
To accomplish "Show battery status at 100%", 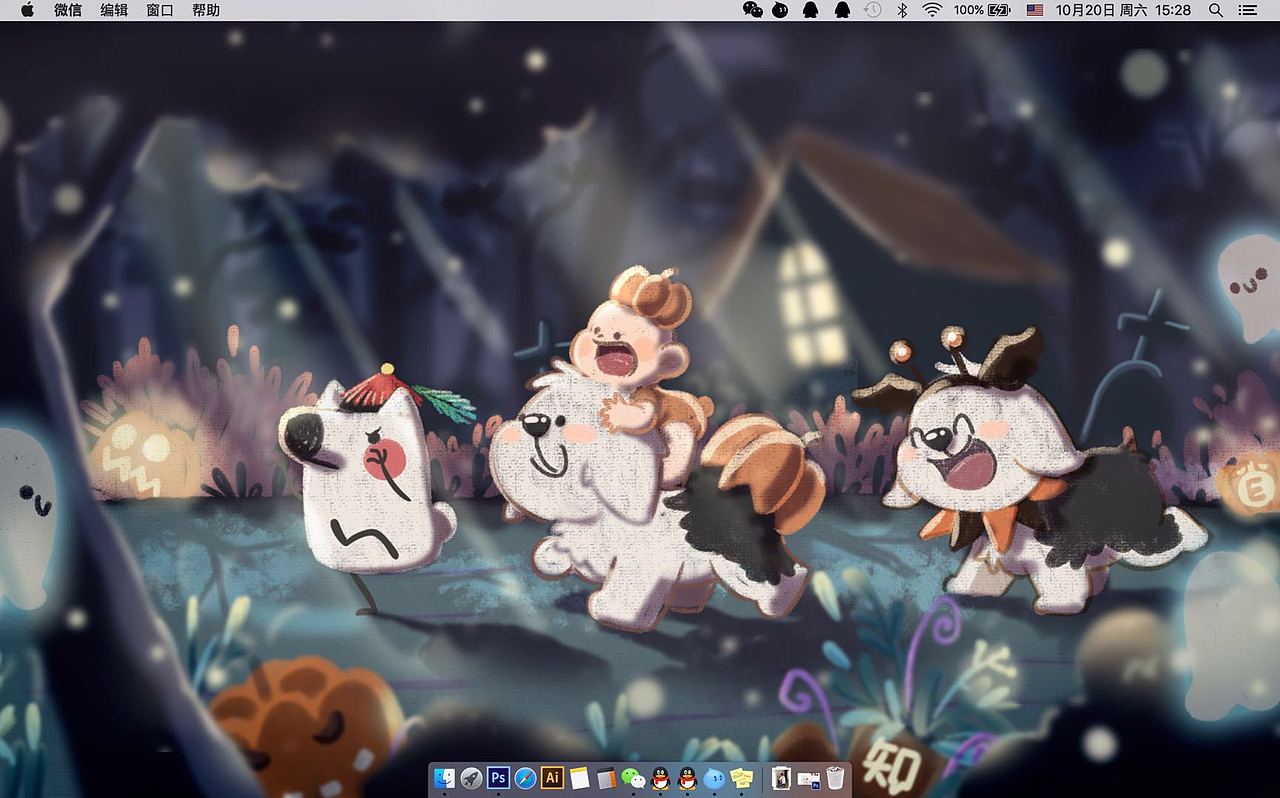I will 982,10.
